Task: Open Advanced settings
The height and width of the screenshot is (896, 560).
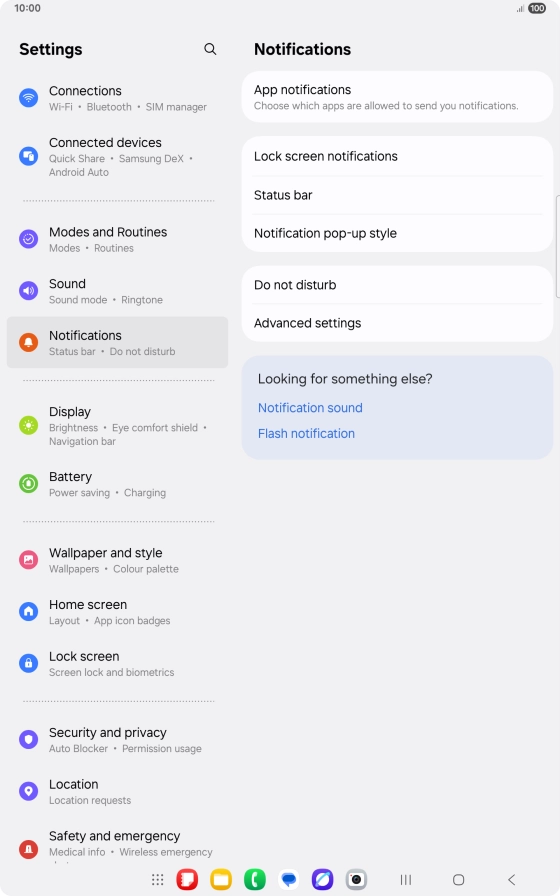Action: 397,323
